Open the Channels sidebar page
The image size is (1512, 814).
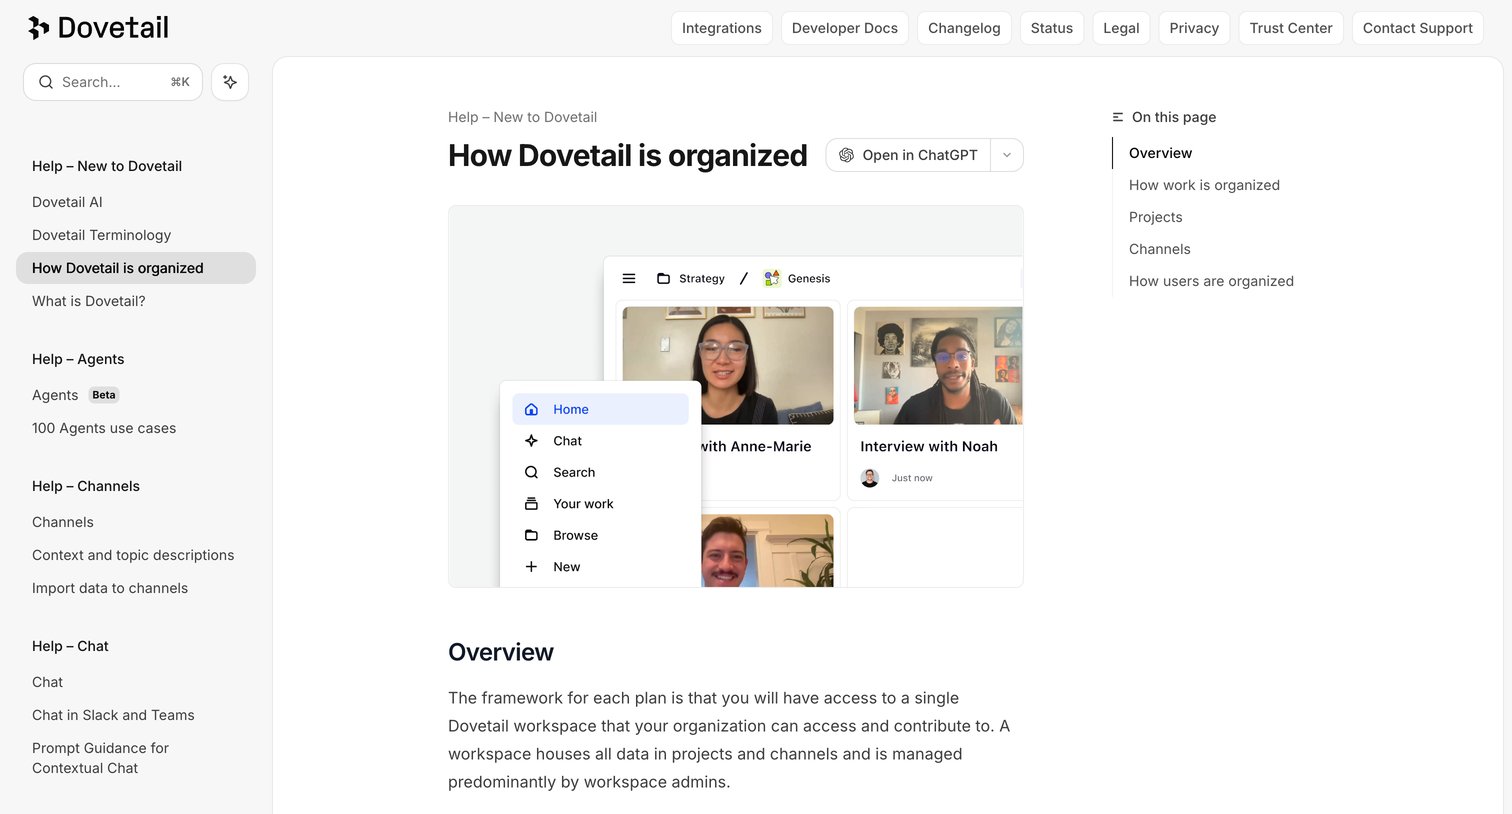click(63, 522)
